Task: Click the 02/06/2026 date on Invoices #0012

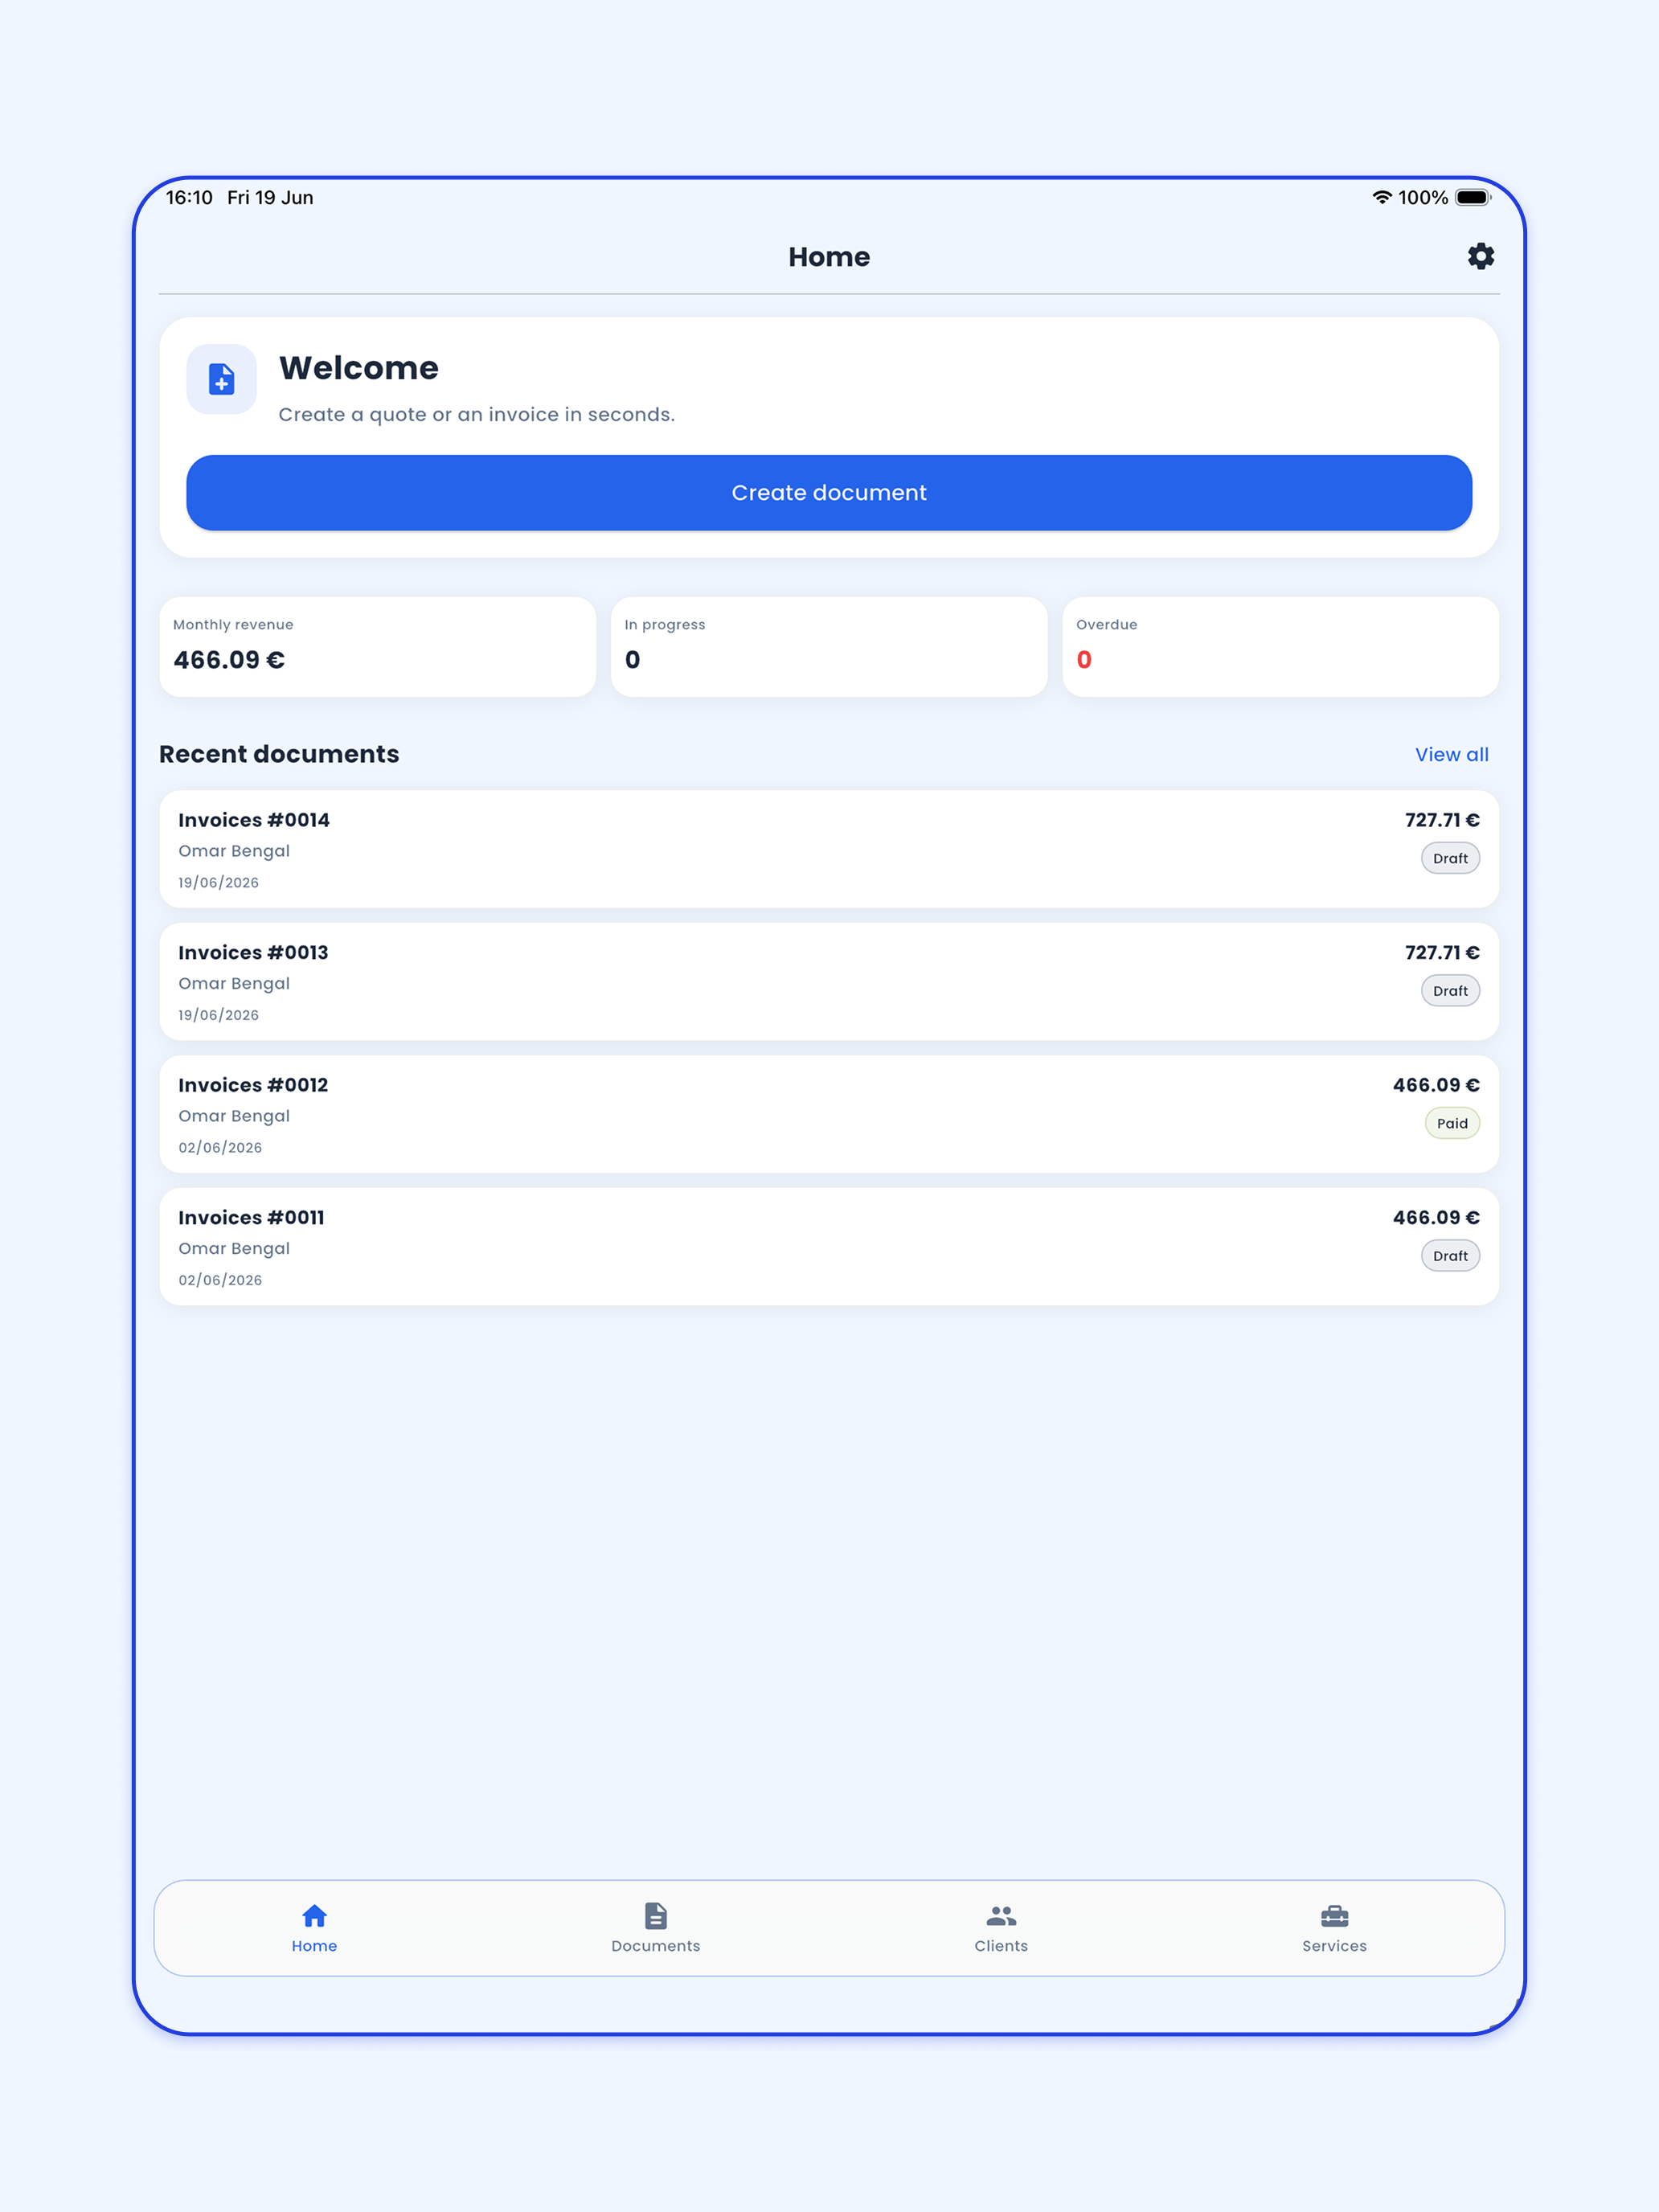Action: click(220, 1148)
